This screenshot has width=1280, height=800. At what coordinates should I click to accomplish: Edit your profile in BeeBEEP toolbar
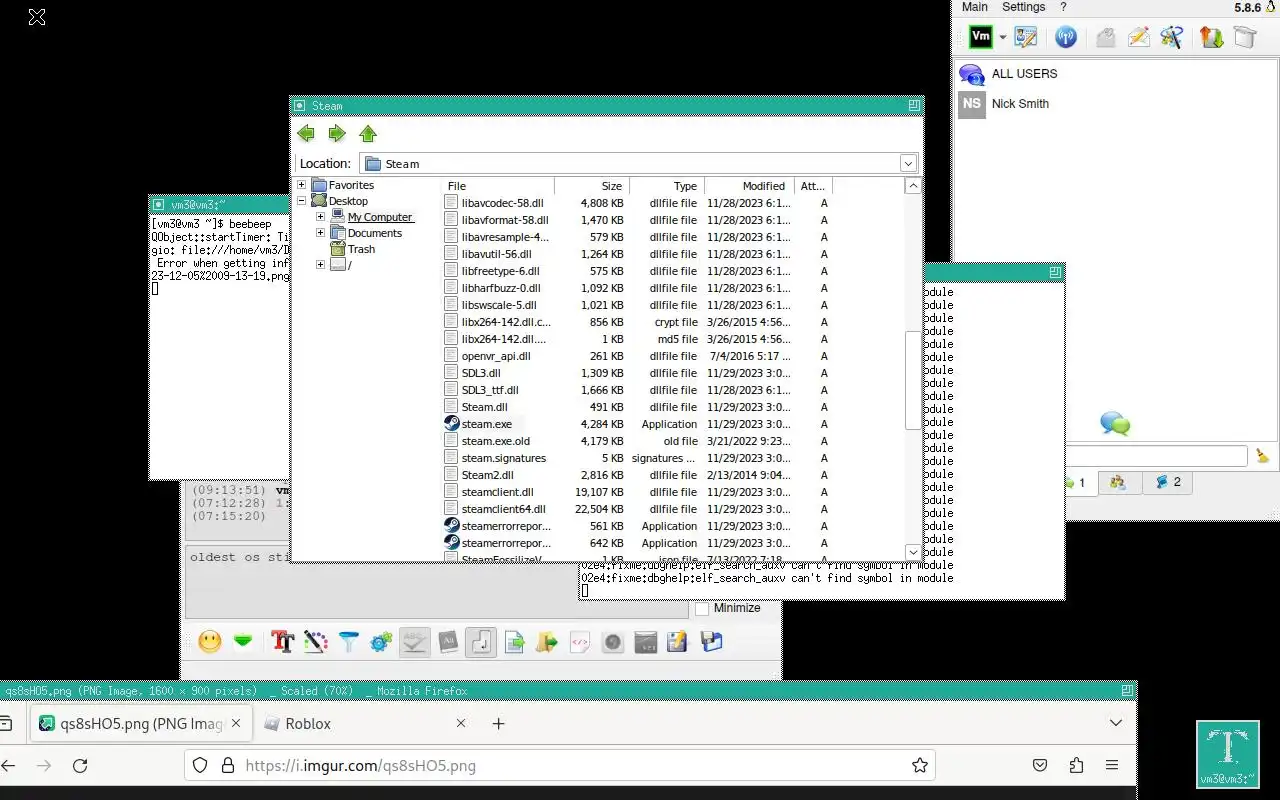[1026, 38]
